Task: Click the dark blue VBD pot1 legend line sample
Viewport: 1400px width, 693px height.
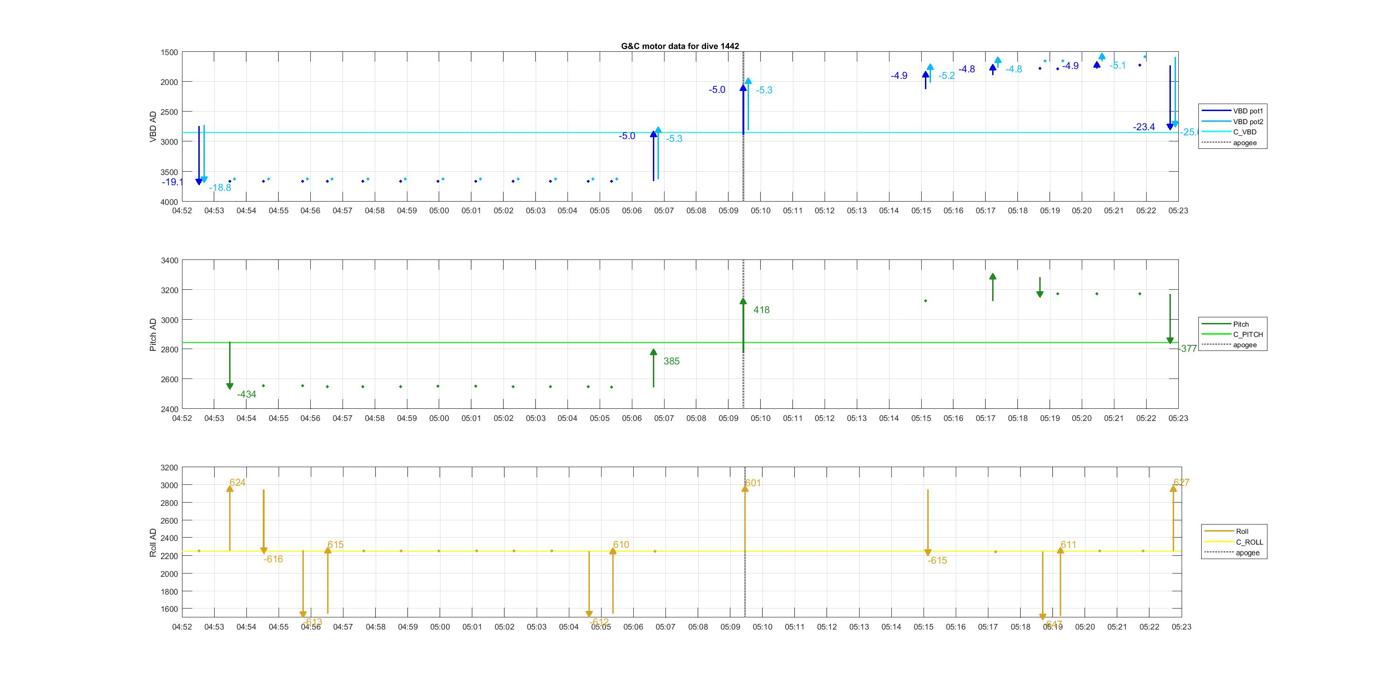Action: point(1216,110)
